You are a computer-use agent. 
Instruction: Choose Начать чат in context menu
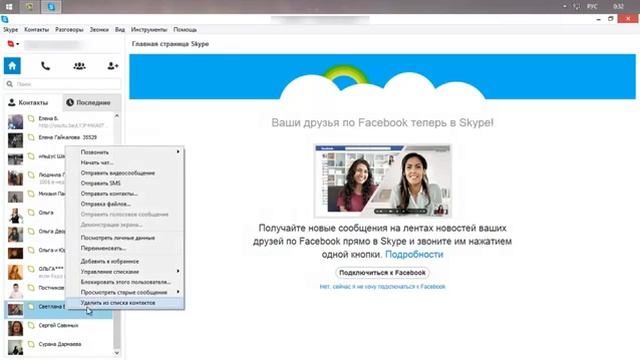(x=125, y=162)
